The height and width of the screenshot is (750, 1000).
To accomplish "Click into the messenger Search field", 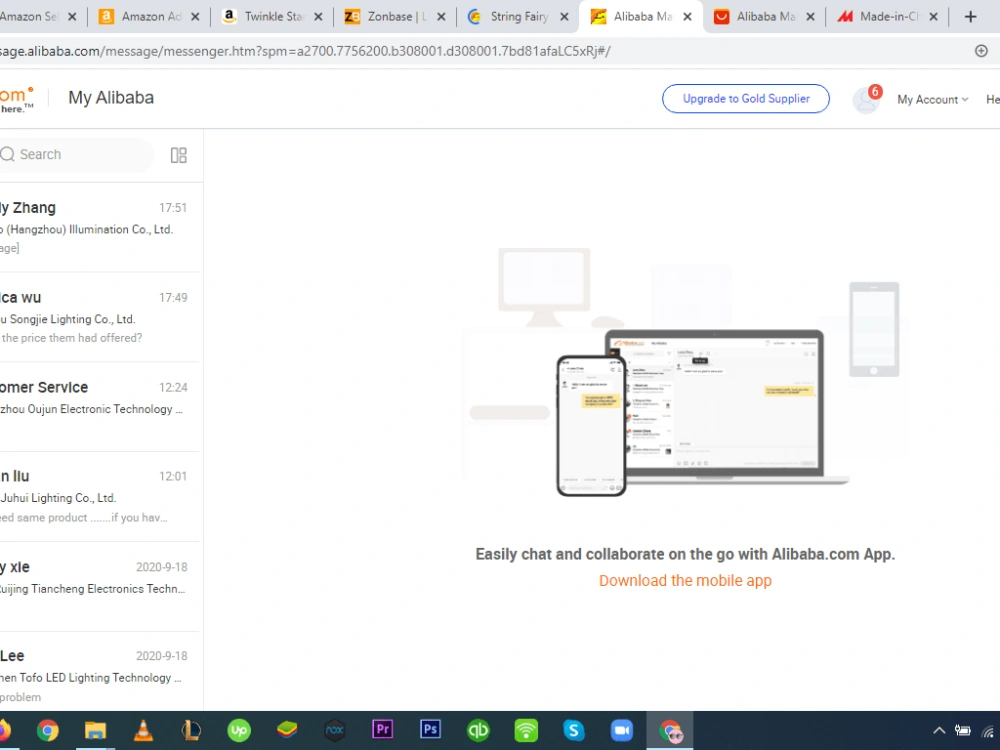I will point(77,154).
